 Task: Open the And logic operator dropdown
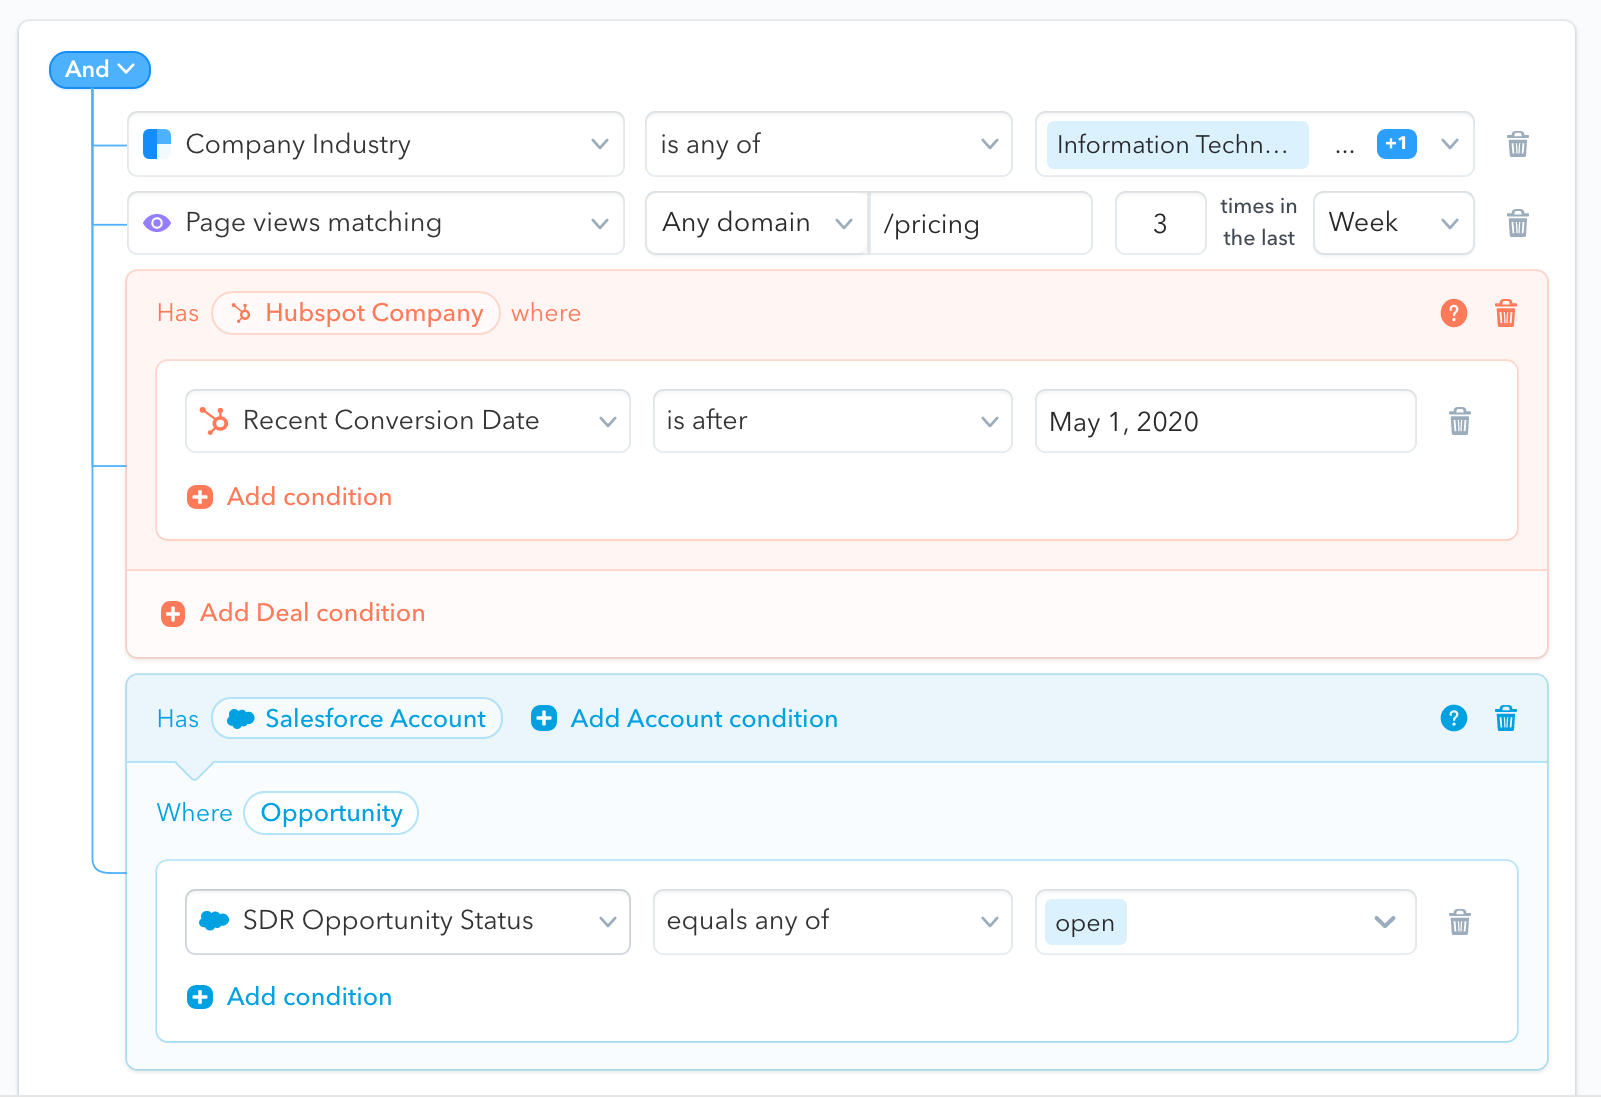100,70
